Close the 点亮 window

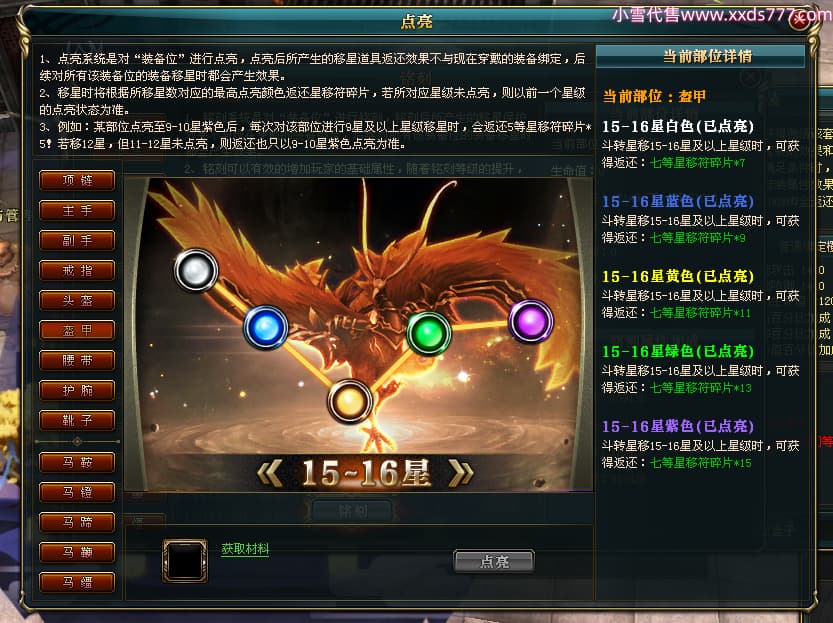click(800, 20)
